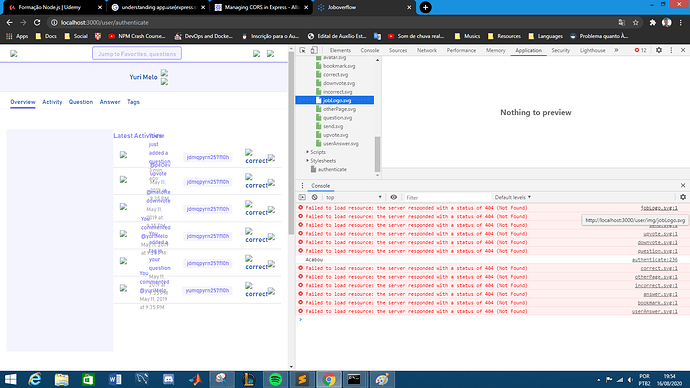The image size is (690, 388).
Task: Toggle the live expression eye icon
Action: 393,198
